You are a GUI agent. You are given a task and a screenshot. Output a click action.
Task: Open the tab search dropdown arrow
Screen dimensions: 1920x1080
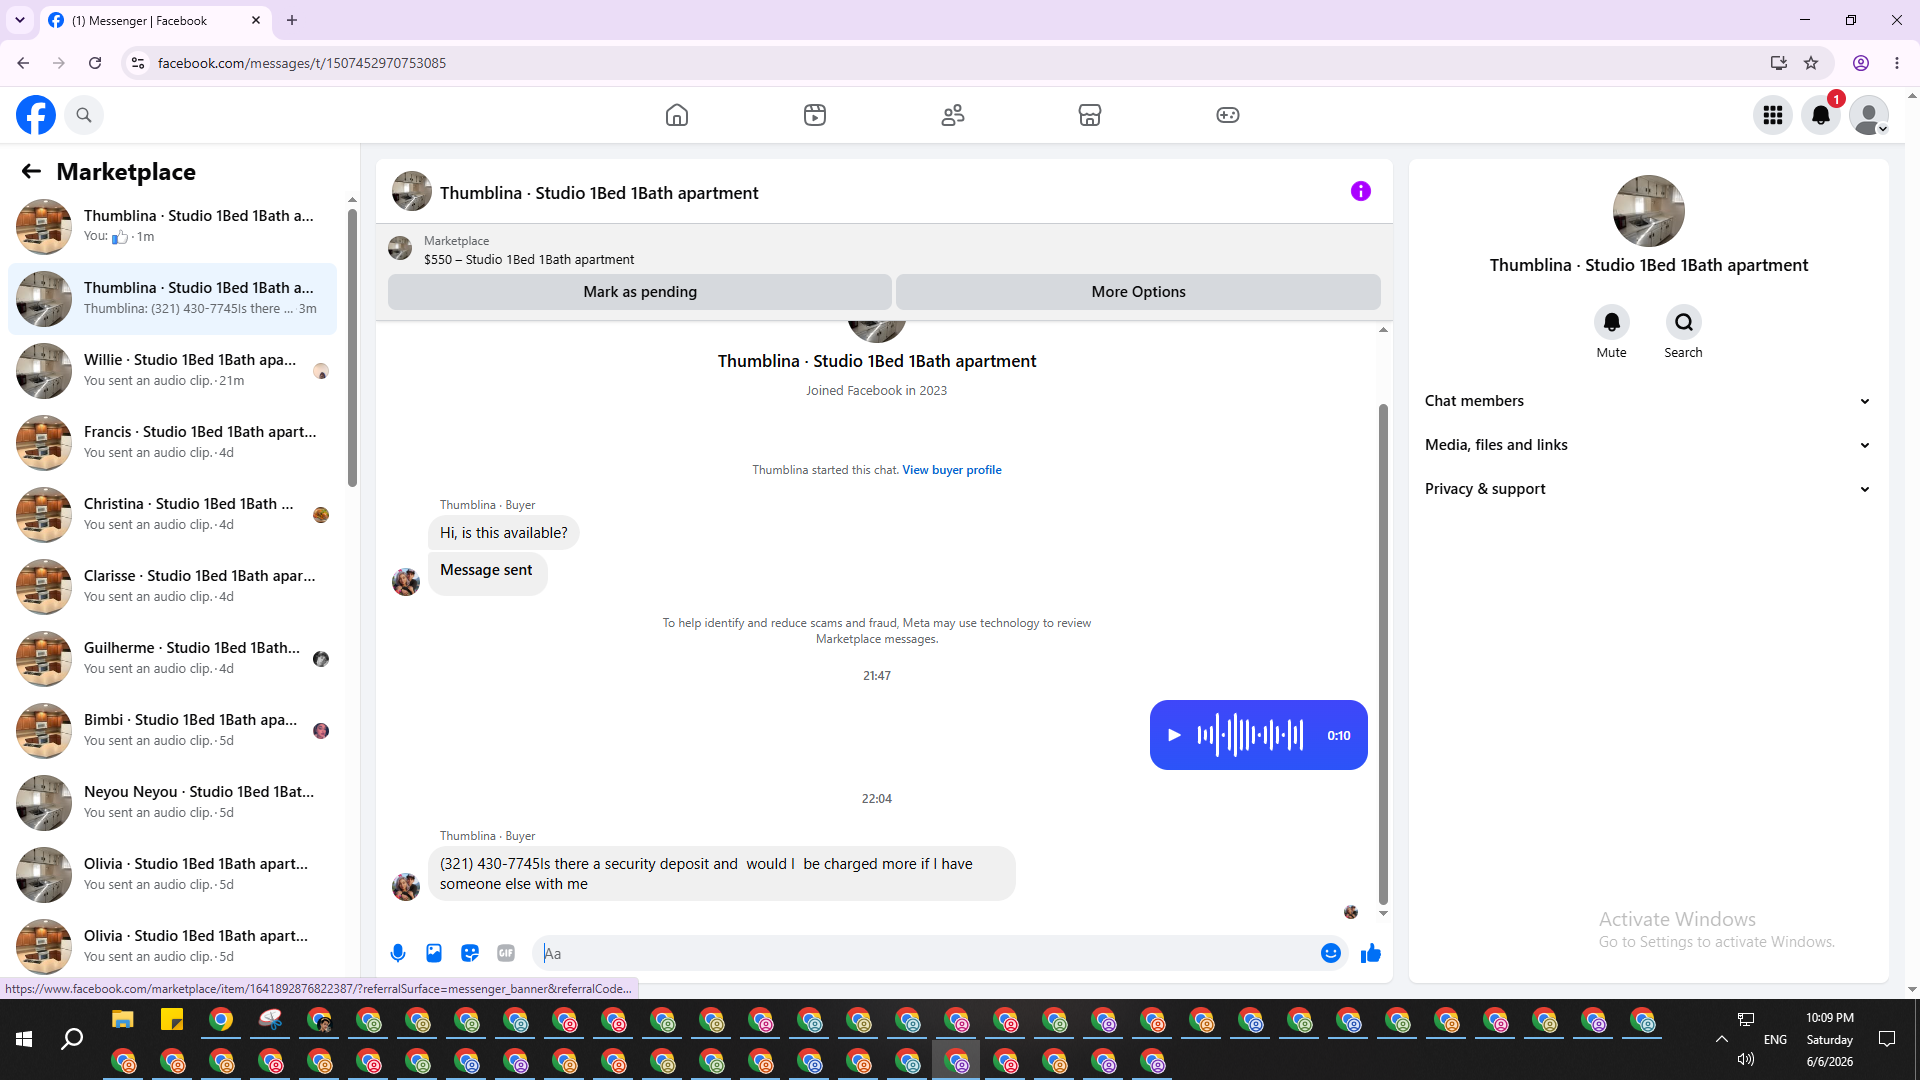pyautogui.click(x=20, y=20)
